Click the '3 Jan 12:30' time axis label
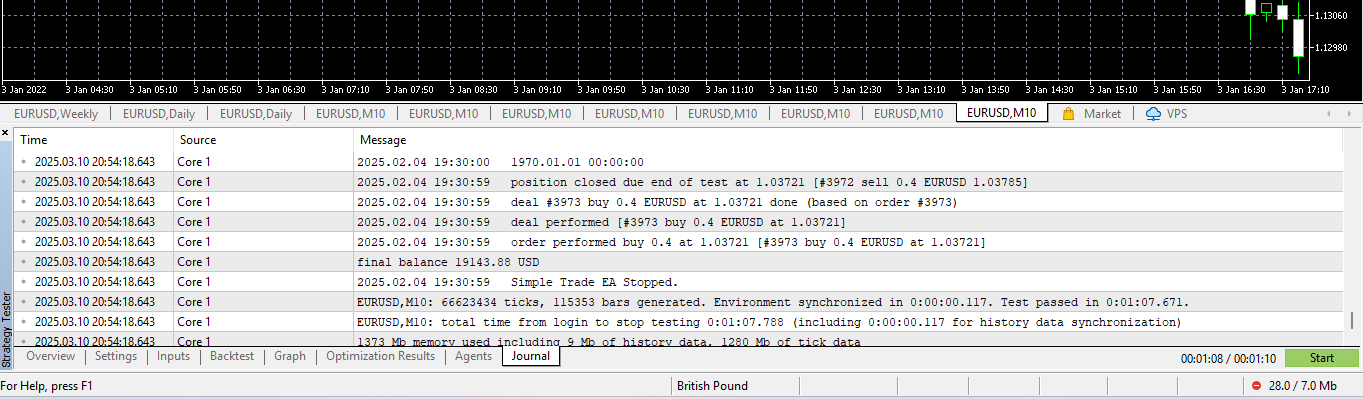Viewport: 1363px width, 399px height. [857, 90]
